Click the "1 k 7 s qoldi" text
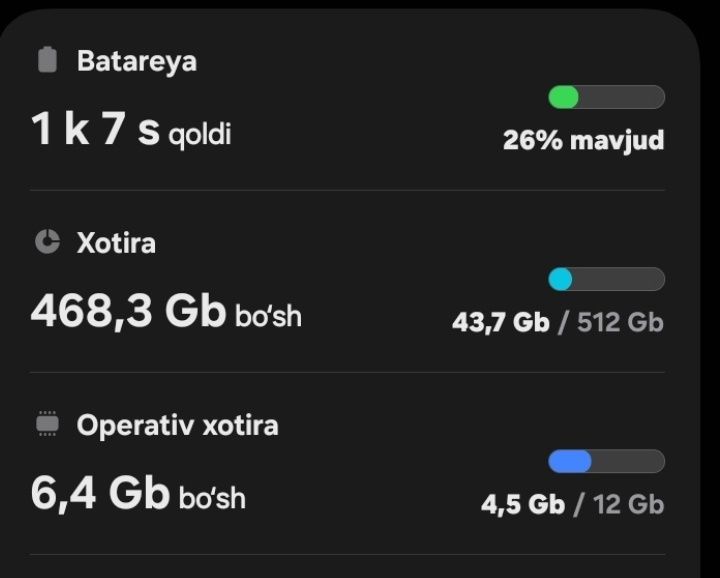Image resolution: width=720 pixels, height=578 pixels. [131, 131]
